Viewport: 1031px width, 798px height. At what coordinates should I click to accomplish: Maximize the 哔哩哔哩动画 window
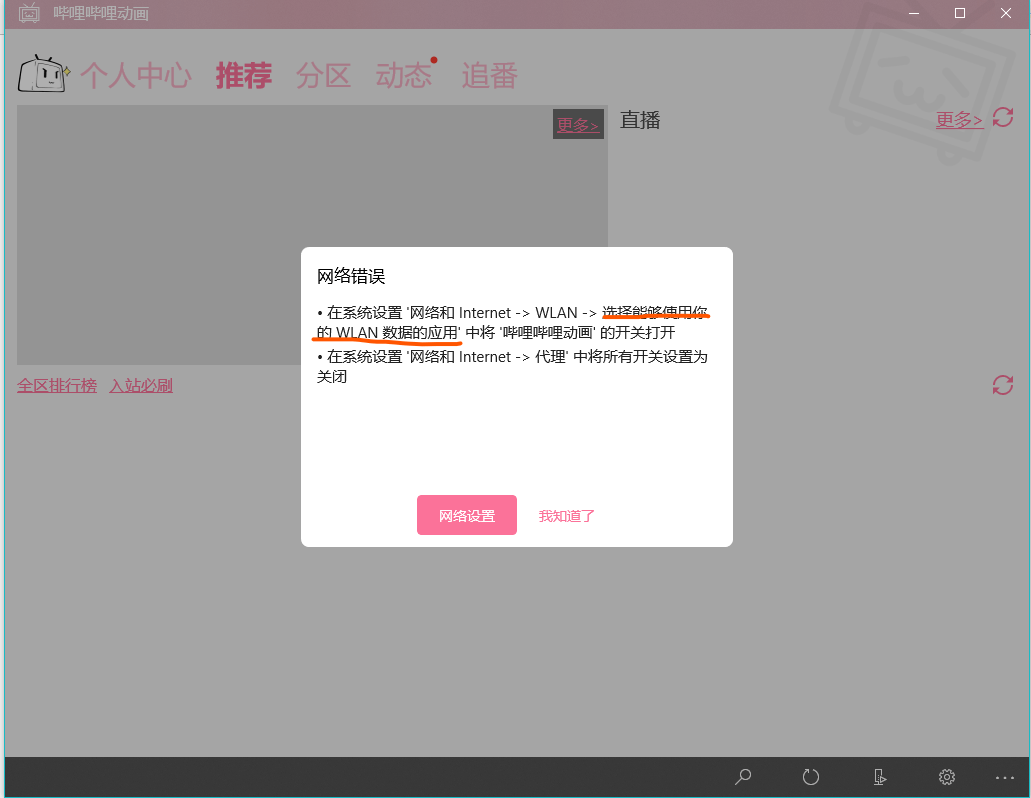point(960,13)
